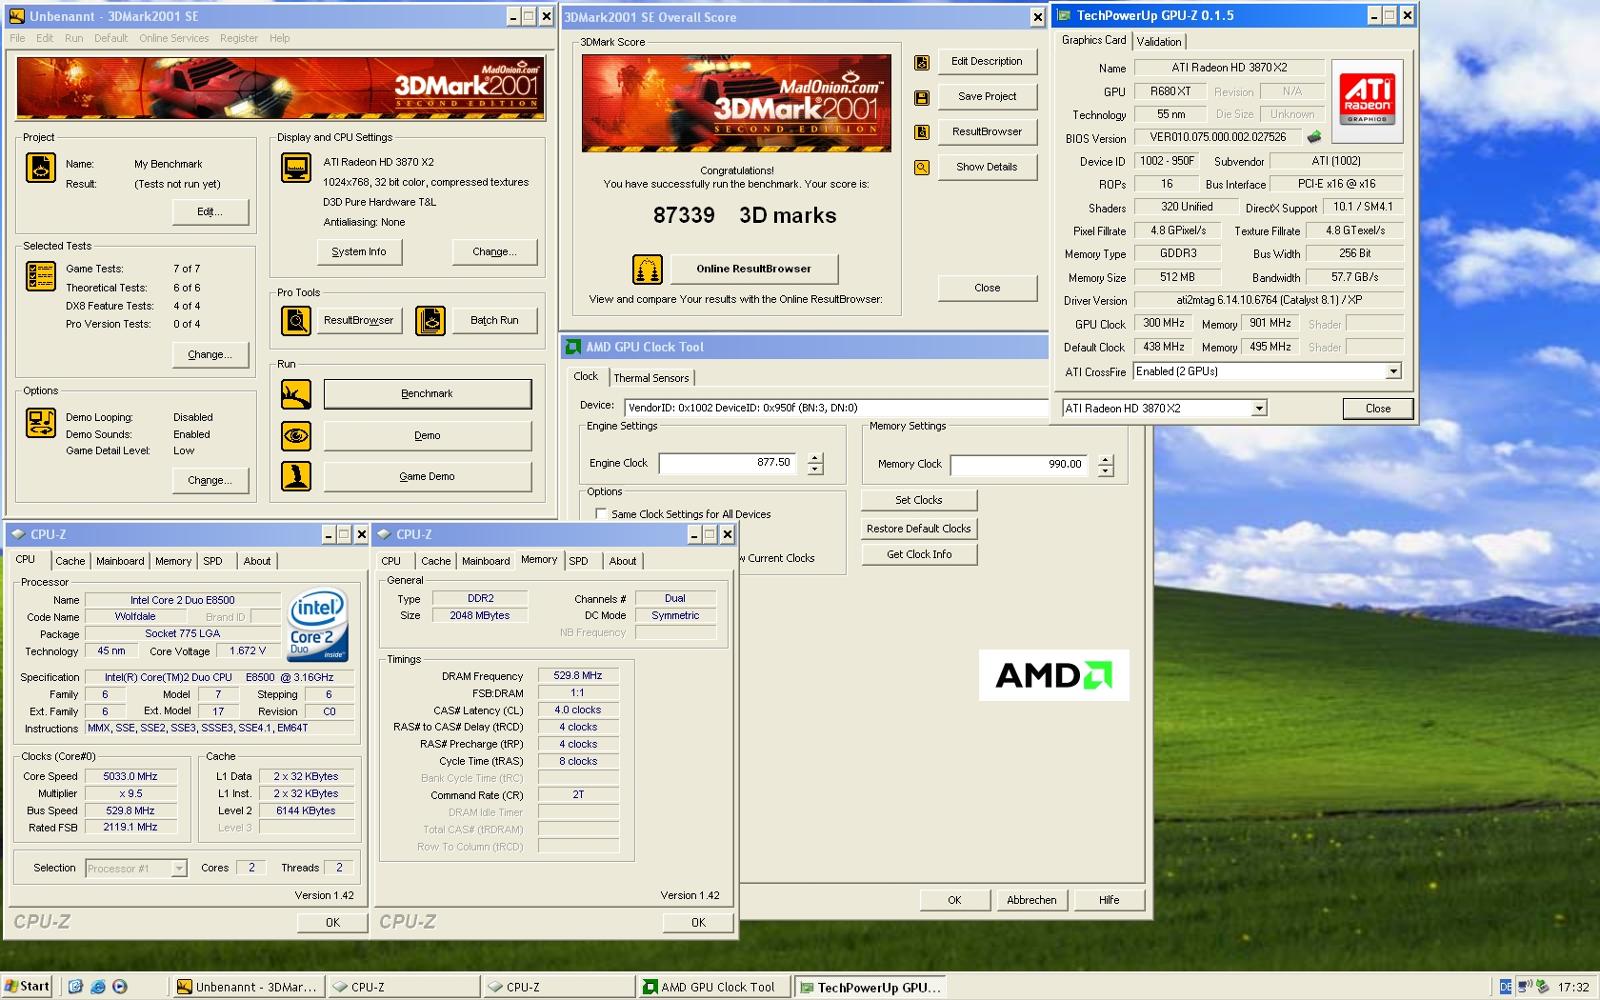Viewport: 1600px width, 1000px height.
Task: Click the Set Clocks button
Action: (919, 500)
